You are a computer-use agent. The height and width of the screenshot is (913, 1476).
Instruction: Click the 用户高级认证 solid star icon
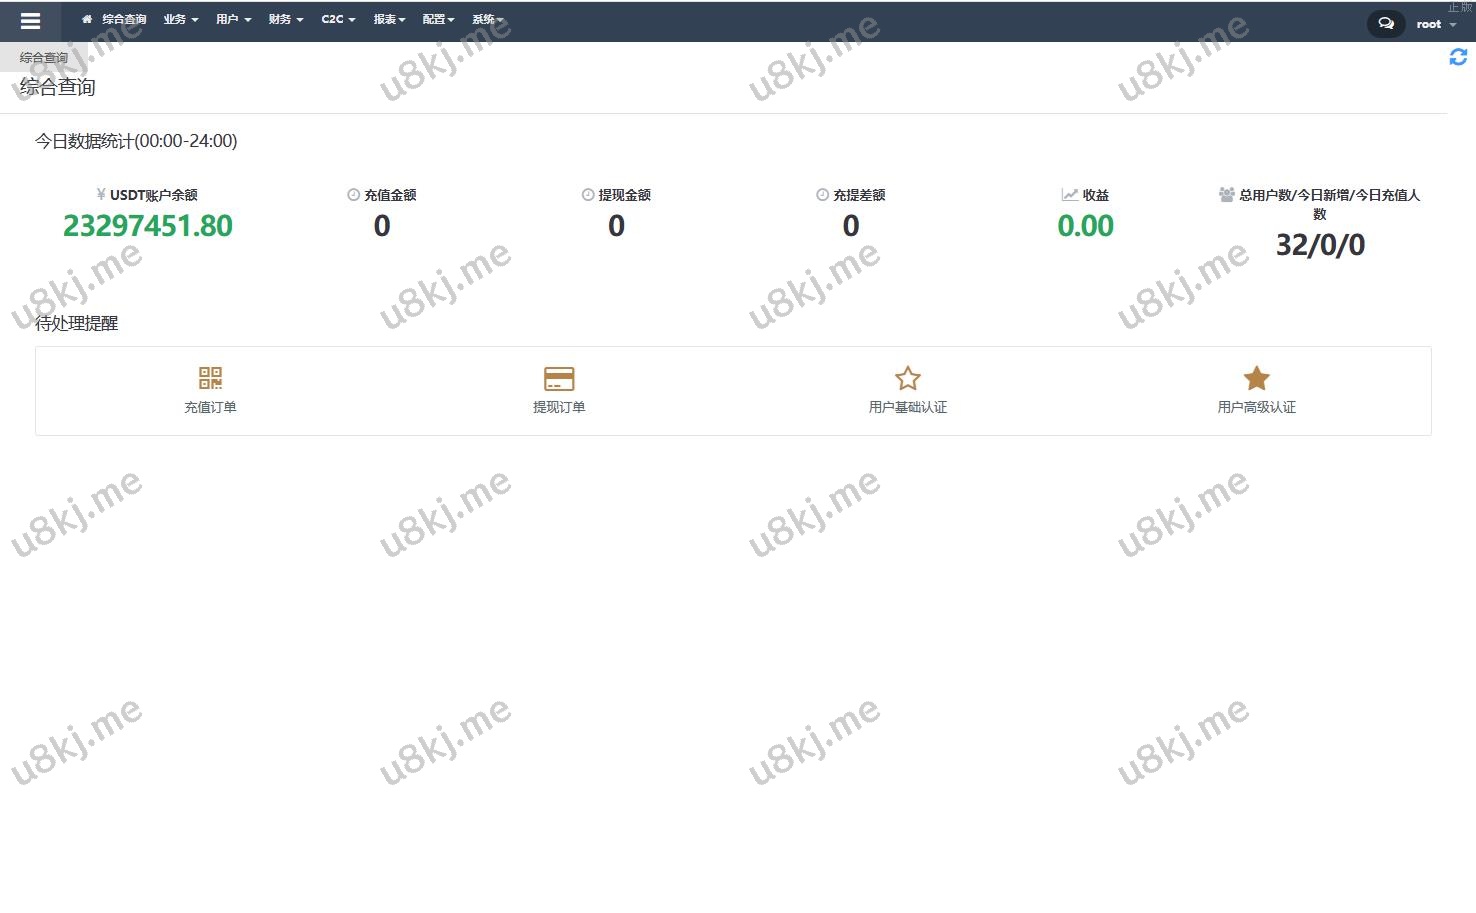click(x=1256, y=378)
